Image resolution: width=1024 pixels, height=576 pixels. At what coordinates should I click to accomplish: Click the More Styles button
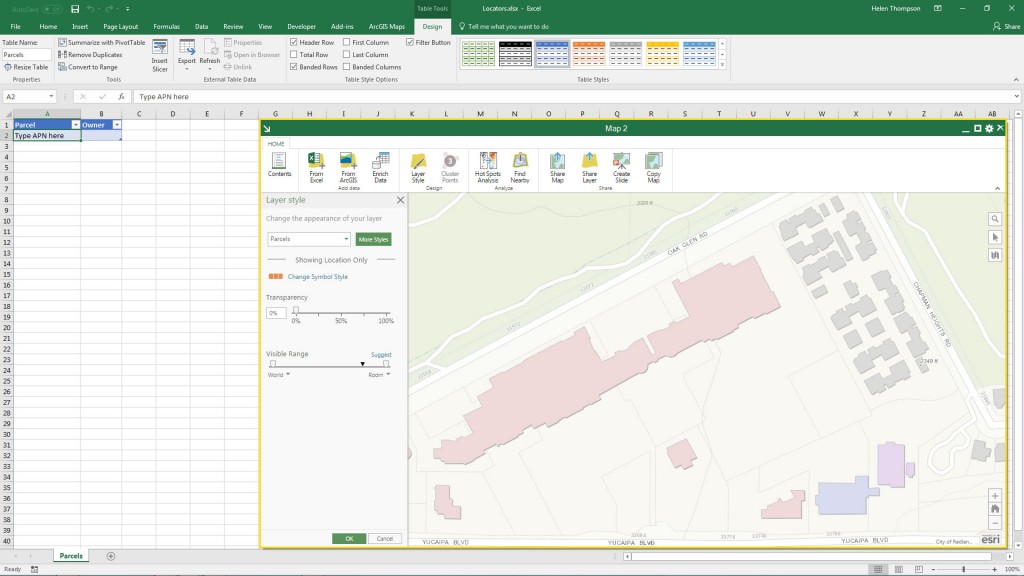[374, 240]
